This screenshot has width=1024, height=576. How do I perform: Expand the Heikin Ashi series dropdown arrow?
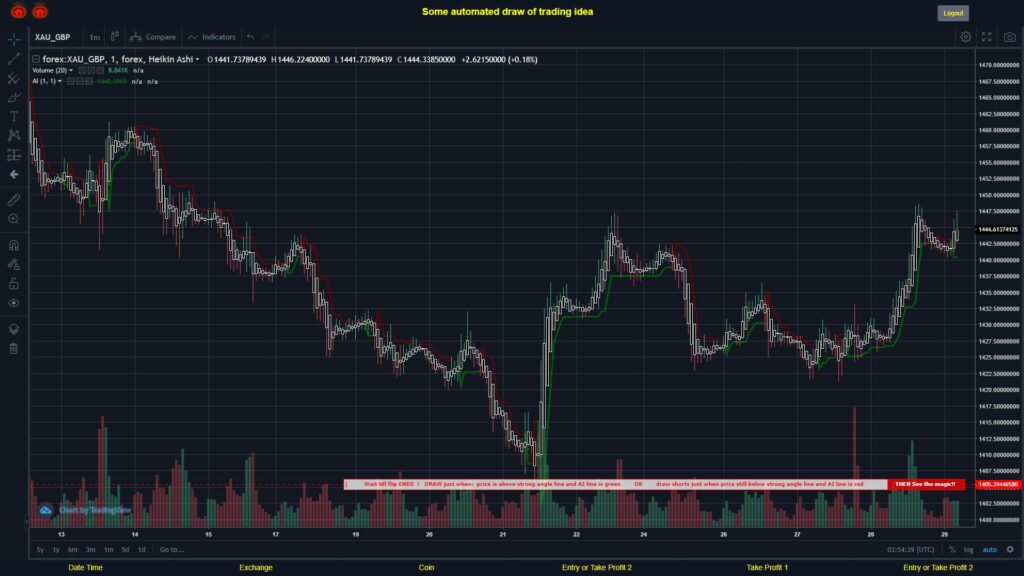click(197, 59)
